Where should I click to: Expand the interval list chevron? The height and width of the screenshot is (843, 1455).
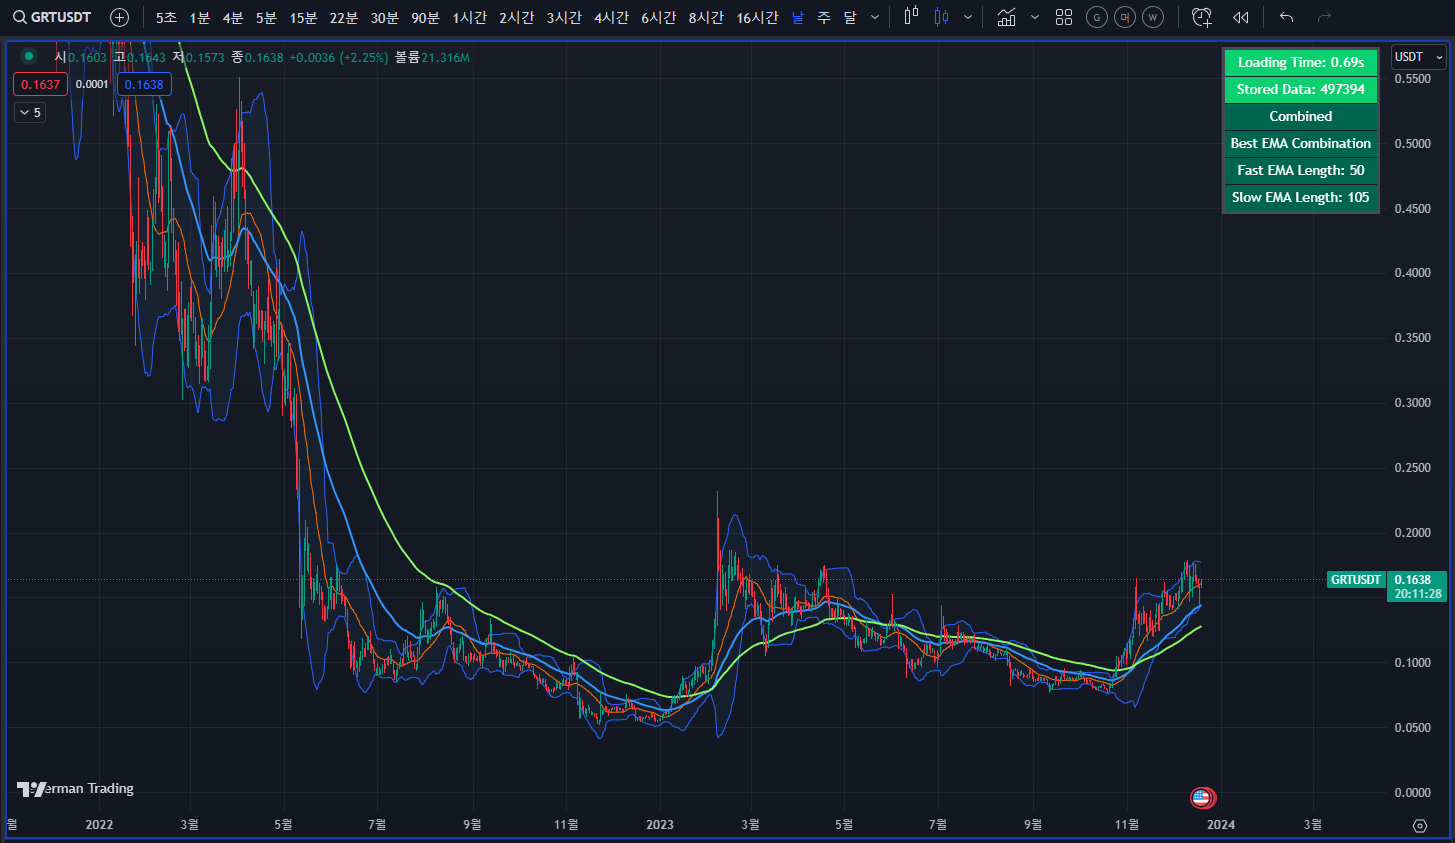tap(875, 17)
